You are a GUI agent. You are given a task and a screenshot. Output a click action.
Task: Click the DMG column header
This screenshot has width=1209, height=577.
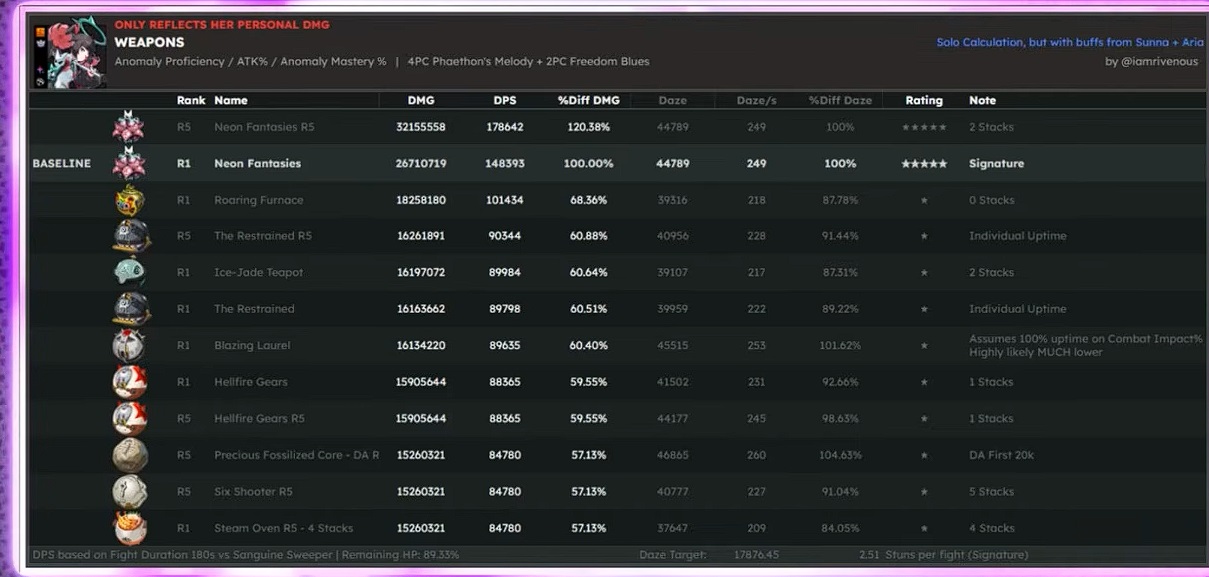421,100
